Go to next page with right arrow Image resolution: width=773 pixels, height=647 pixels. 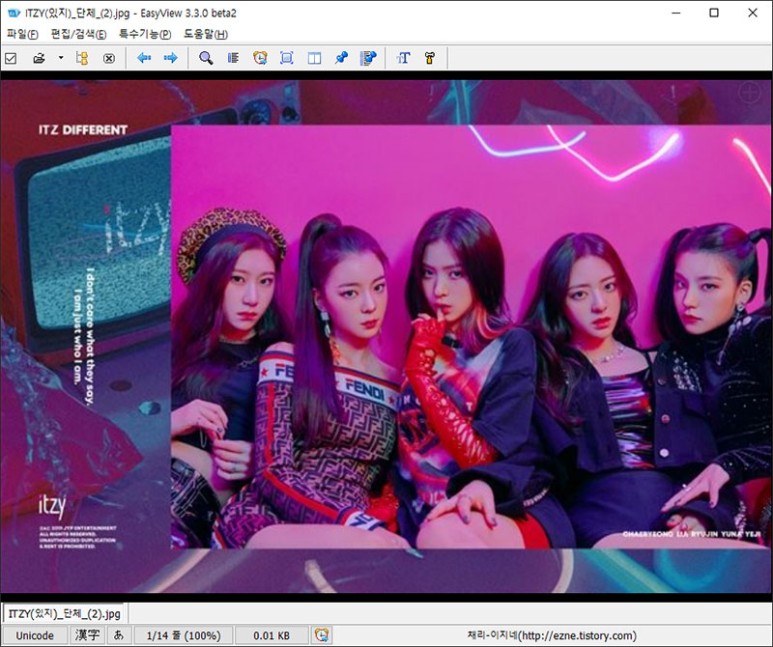tap(171, 58)
